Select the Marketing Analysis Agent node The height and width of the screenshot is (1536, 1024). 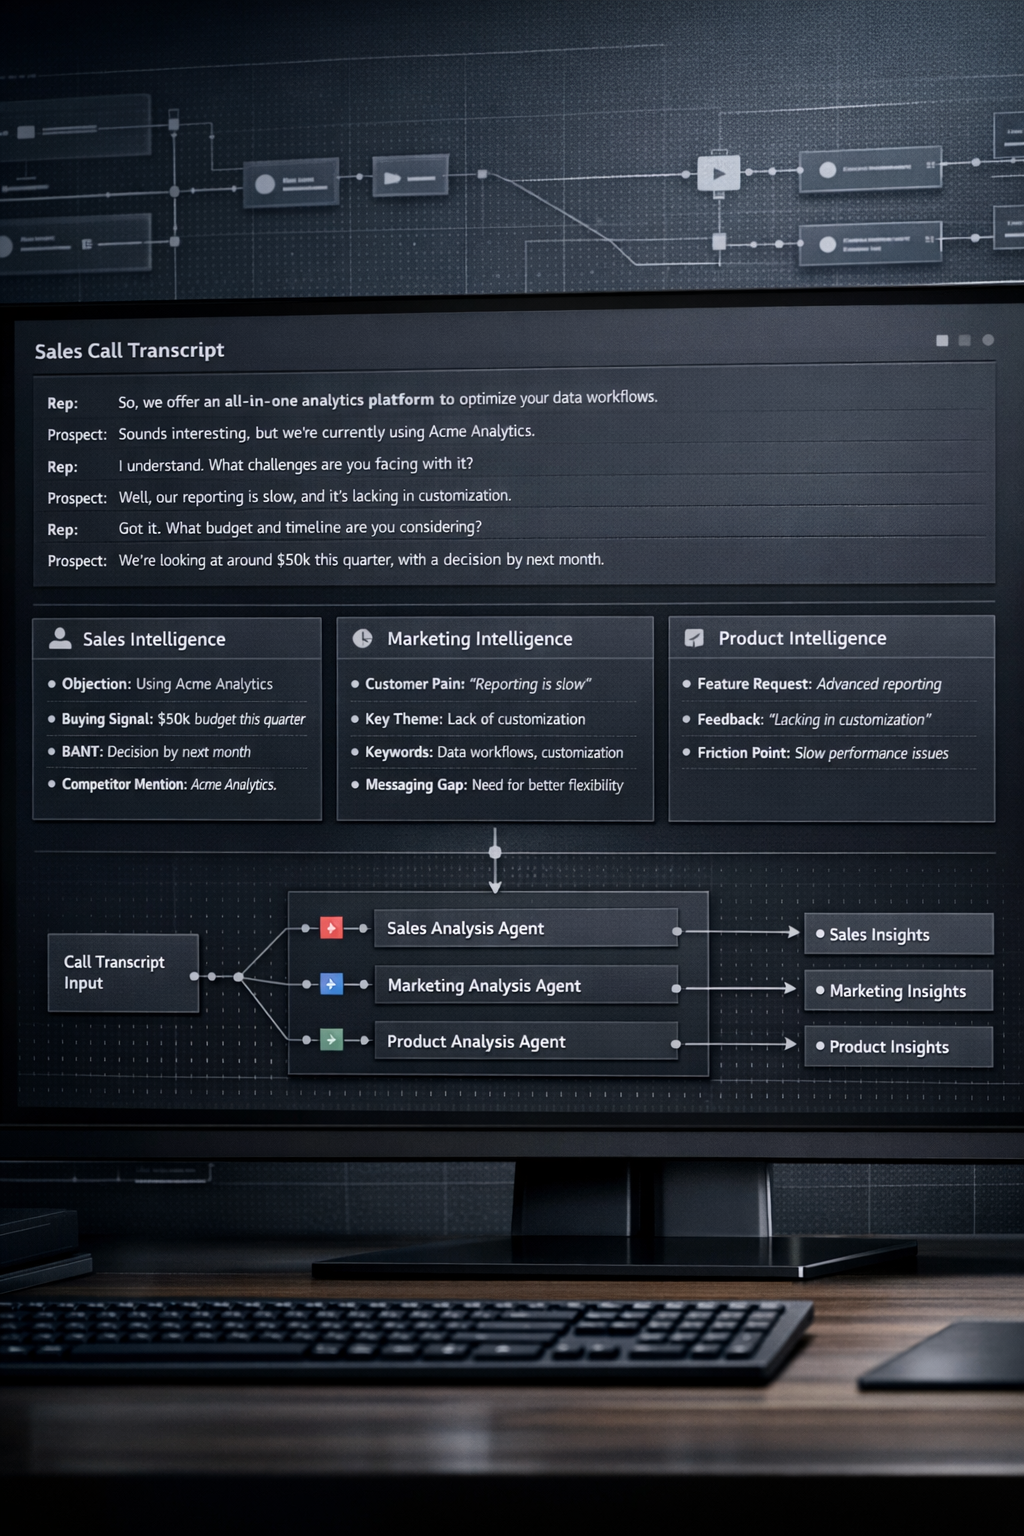(525, 985)
